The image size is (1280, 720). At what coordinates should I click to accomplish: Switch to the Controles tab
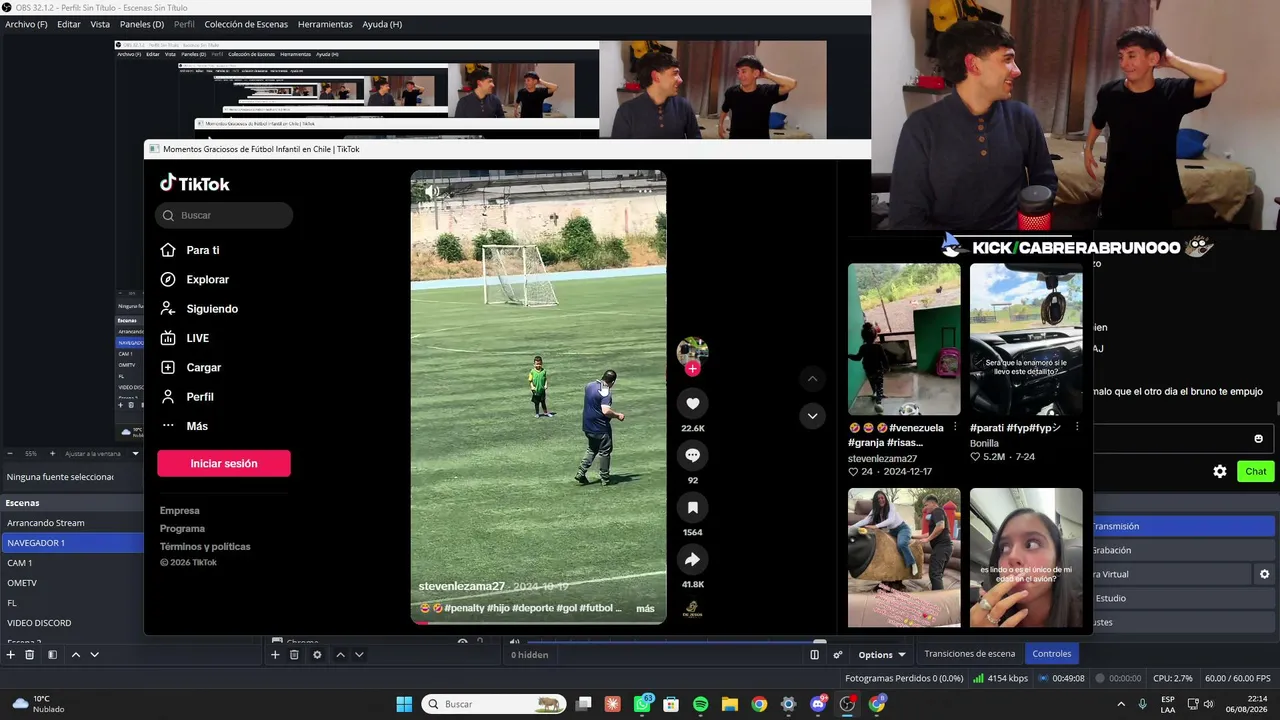(1052, 654)
